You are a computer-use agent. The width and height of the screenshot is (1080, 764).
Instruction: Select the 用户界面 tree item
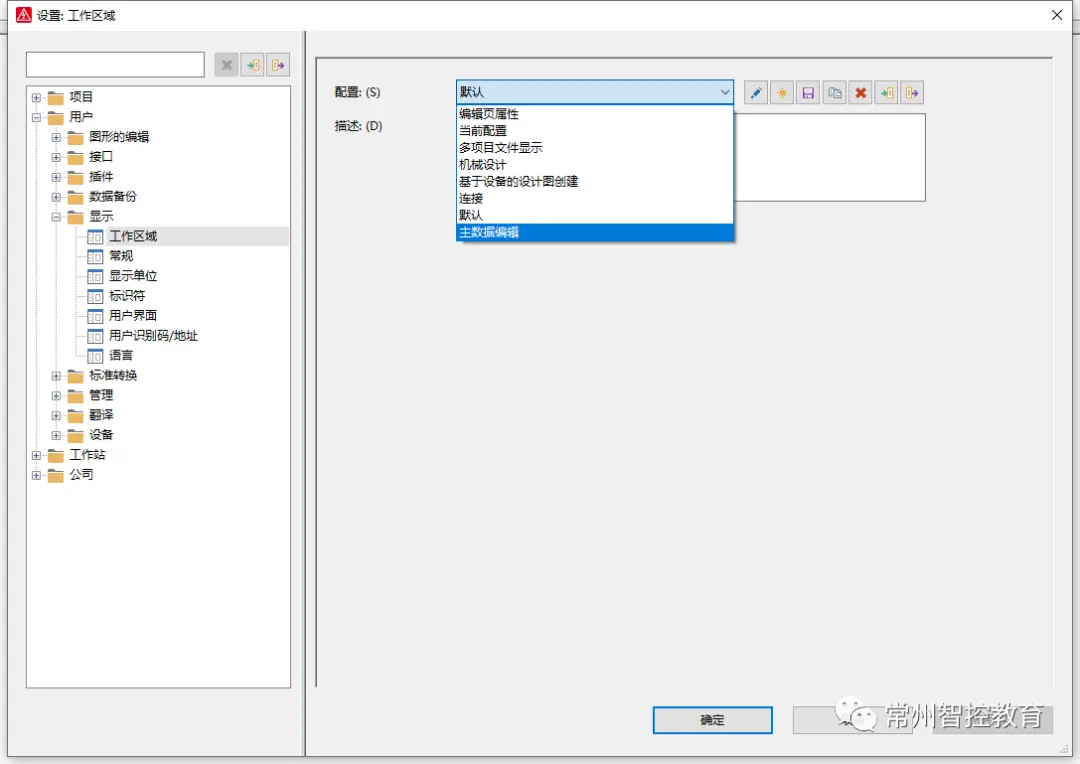point(132,316)
